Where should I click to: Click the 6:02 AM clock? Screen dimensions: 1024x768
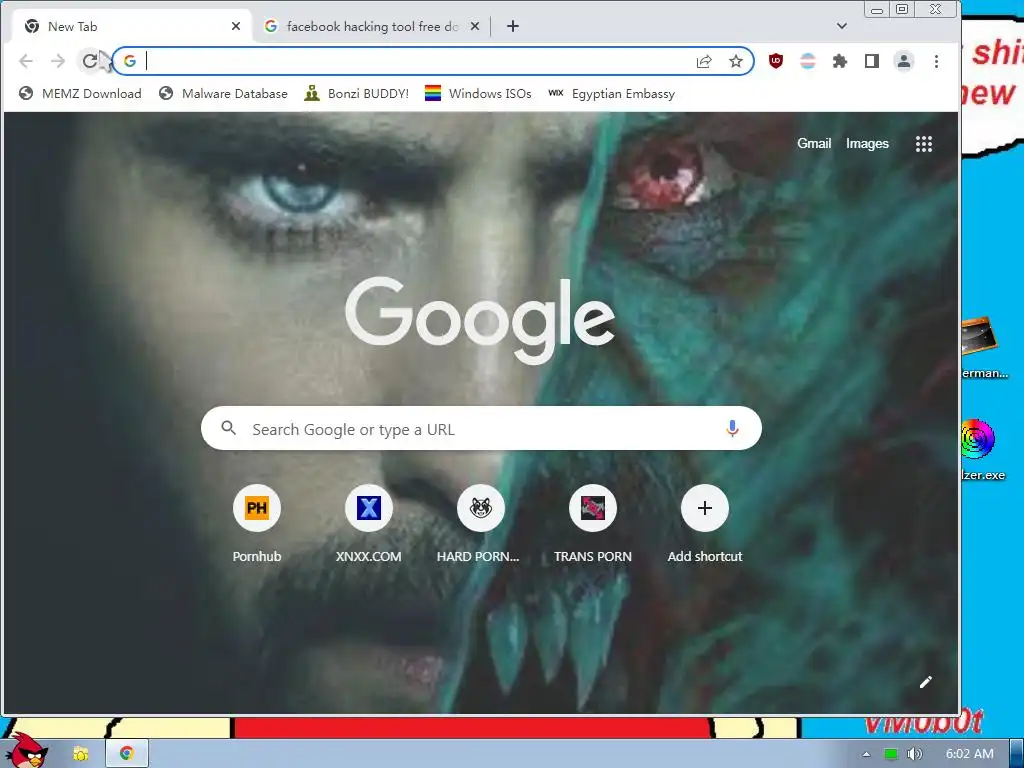[970, 754]
